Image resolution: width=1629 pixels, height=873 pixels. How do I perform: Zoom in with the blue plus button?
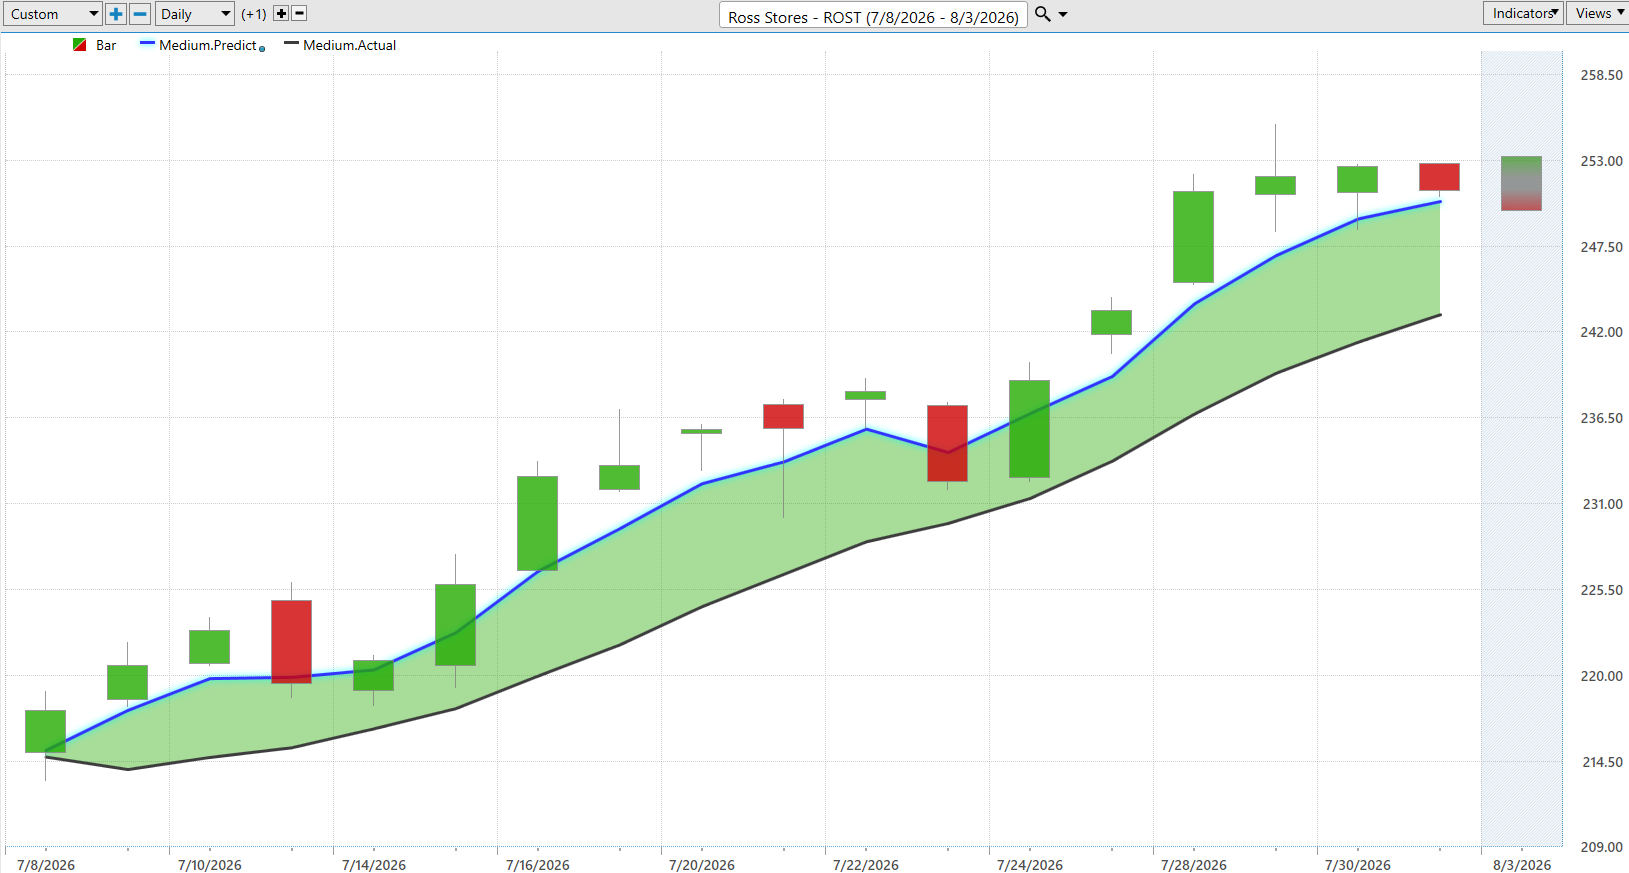pos(116,14)
